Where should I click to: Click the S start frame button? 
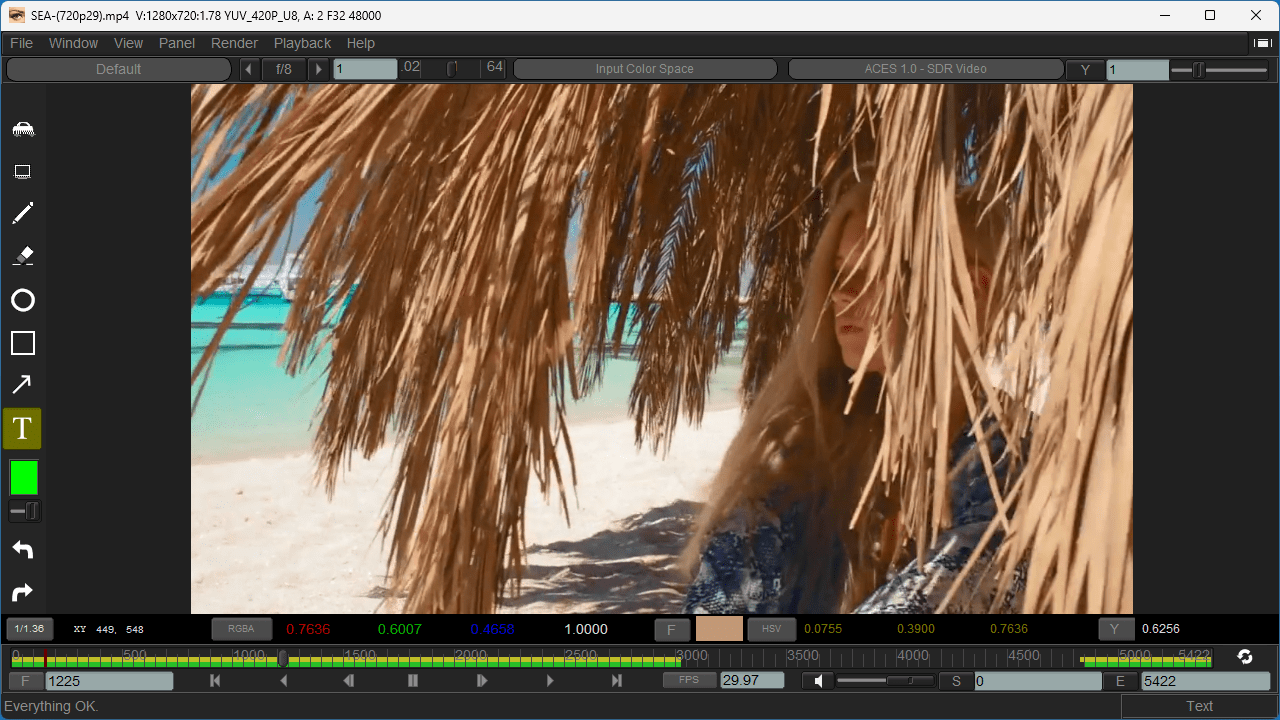[956, 681]
